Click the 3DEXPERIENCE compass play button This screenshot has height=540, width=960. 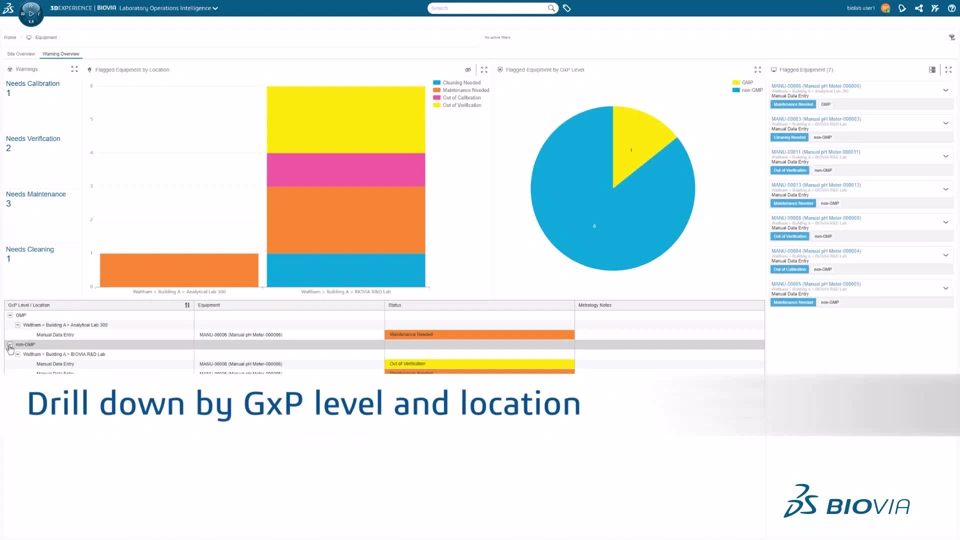pos(31,13)
